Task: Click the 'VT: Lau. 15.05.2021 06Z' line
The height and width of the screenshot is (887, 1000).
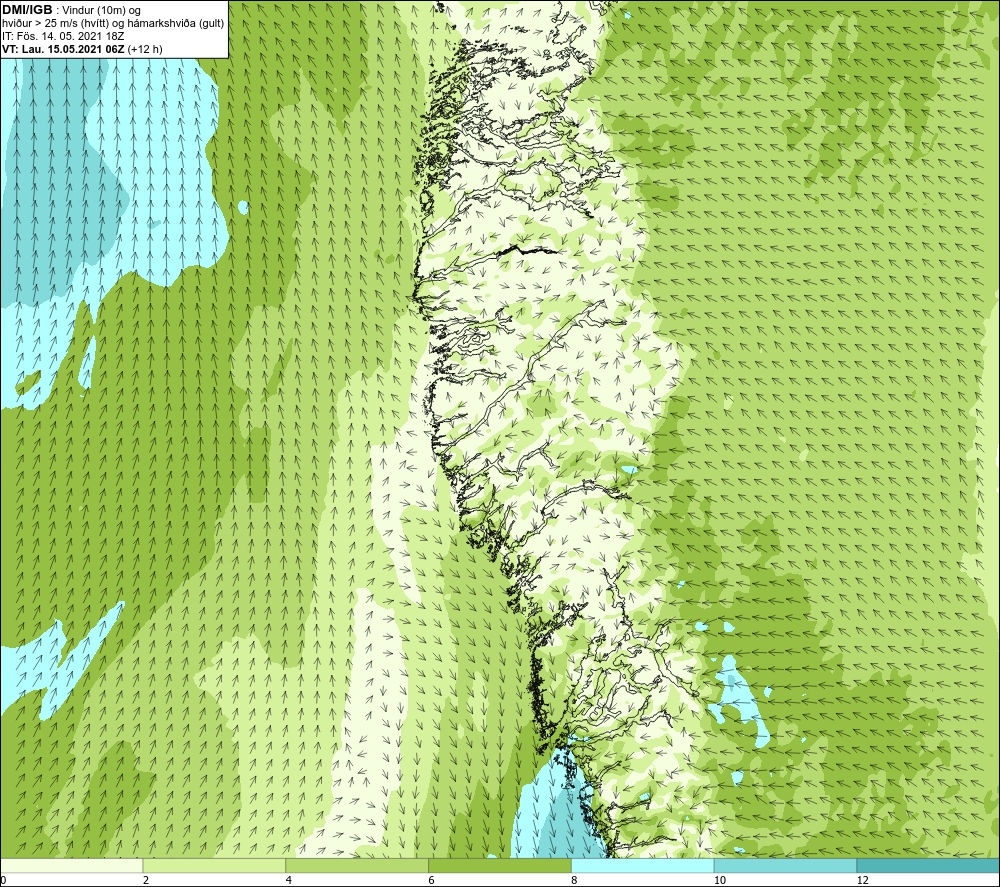Action: click(82, 49)
